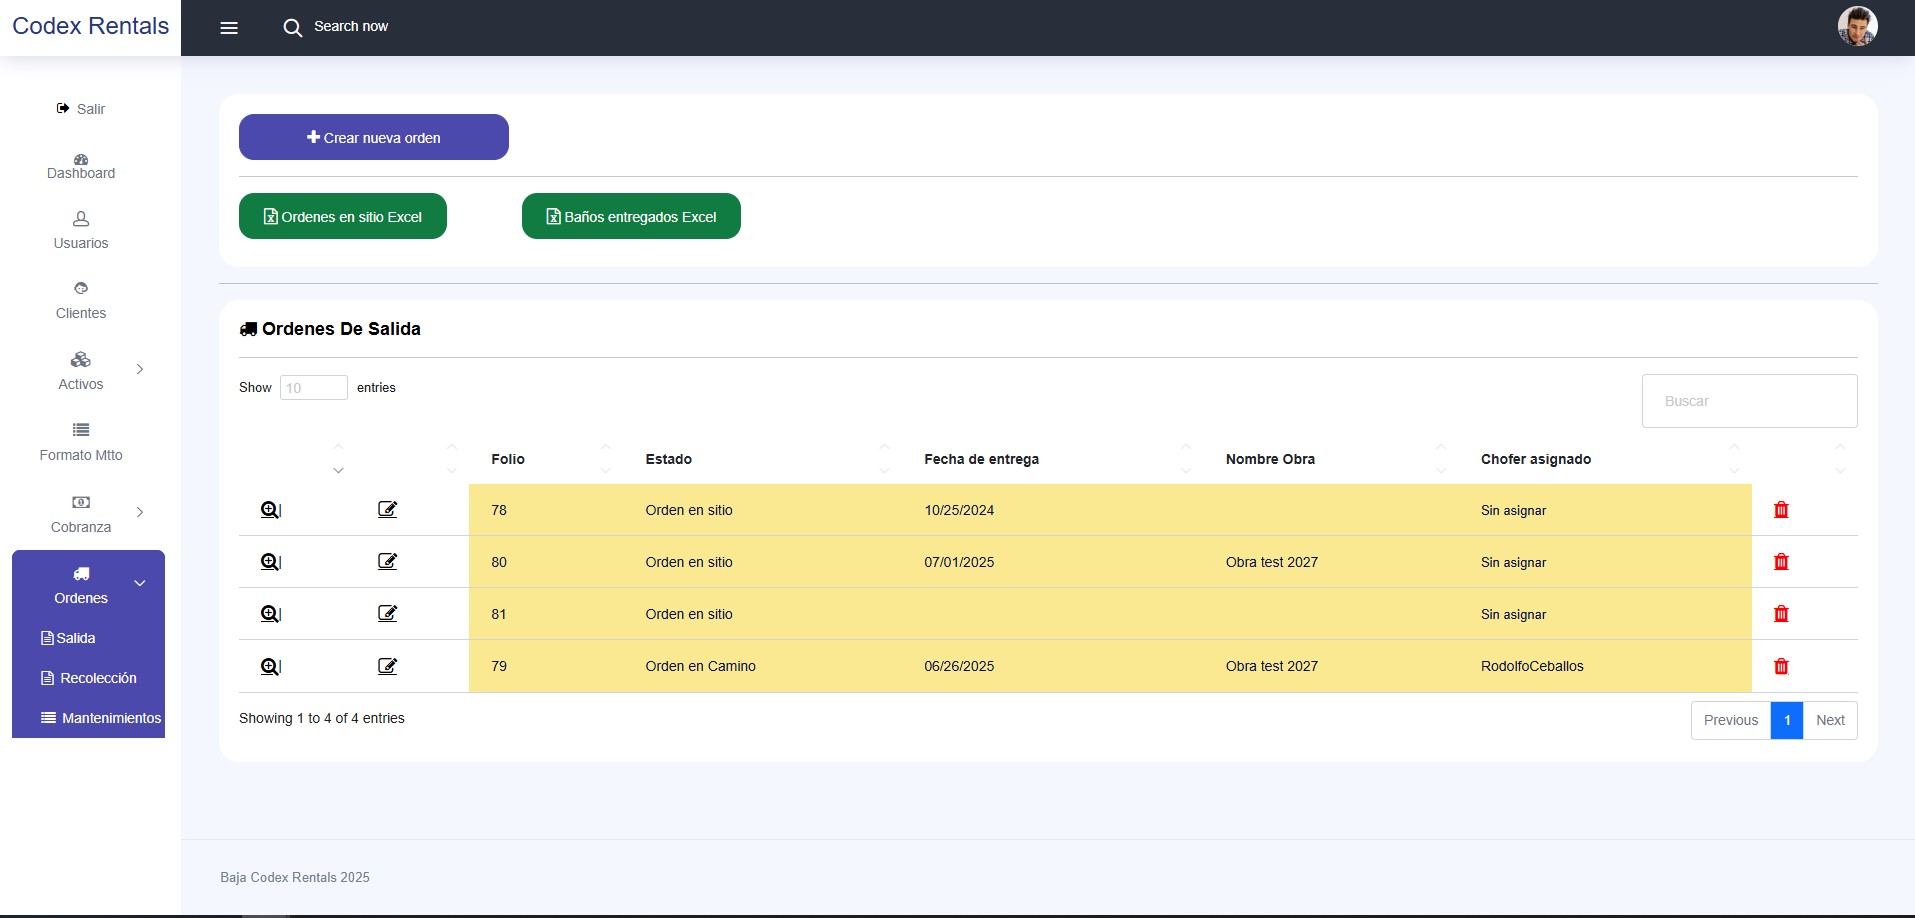Expand the Activos submenu chevron

pos(140,369)
